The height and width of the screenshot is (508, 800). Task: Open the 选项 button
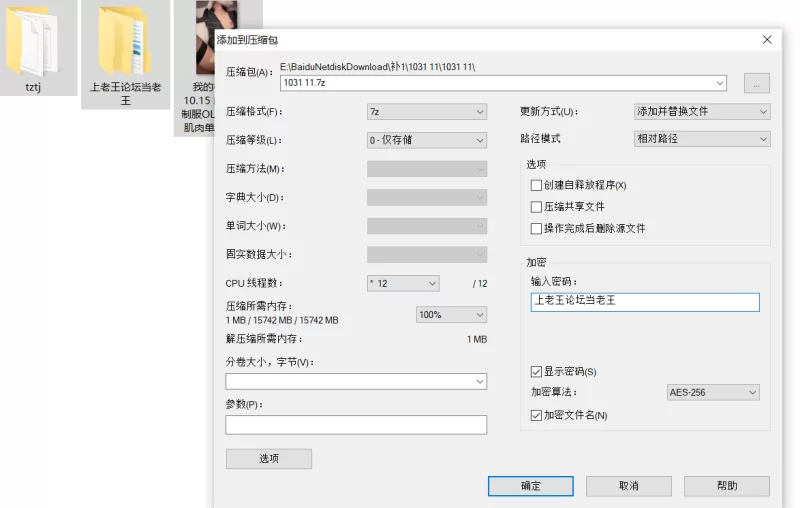269,459
